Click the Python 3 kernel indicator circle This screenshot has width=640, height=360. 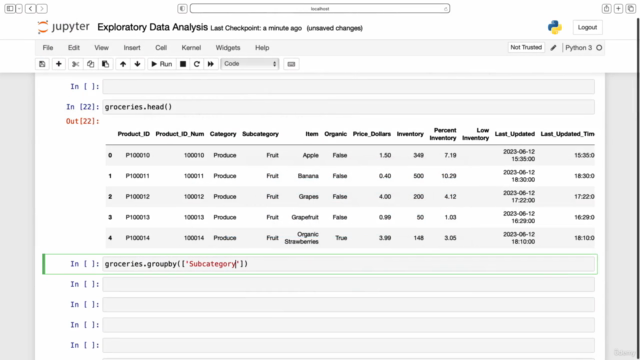tap(599, 48)
